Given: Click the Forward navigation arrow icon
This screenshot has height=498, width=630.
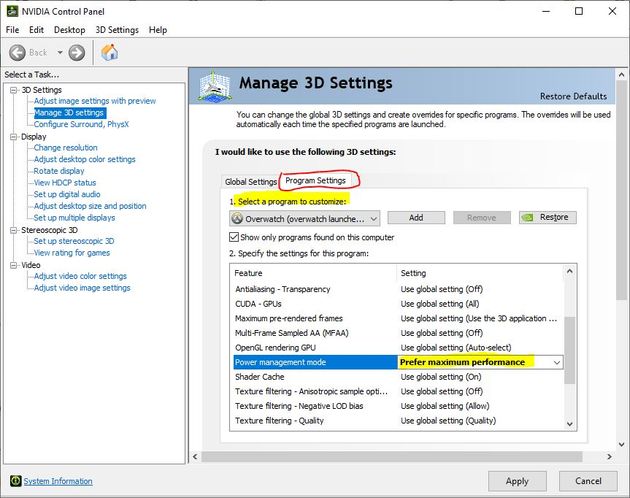Looking at the screenshot, I should click(77, 52).
